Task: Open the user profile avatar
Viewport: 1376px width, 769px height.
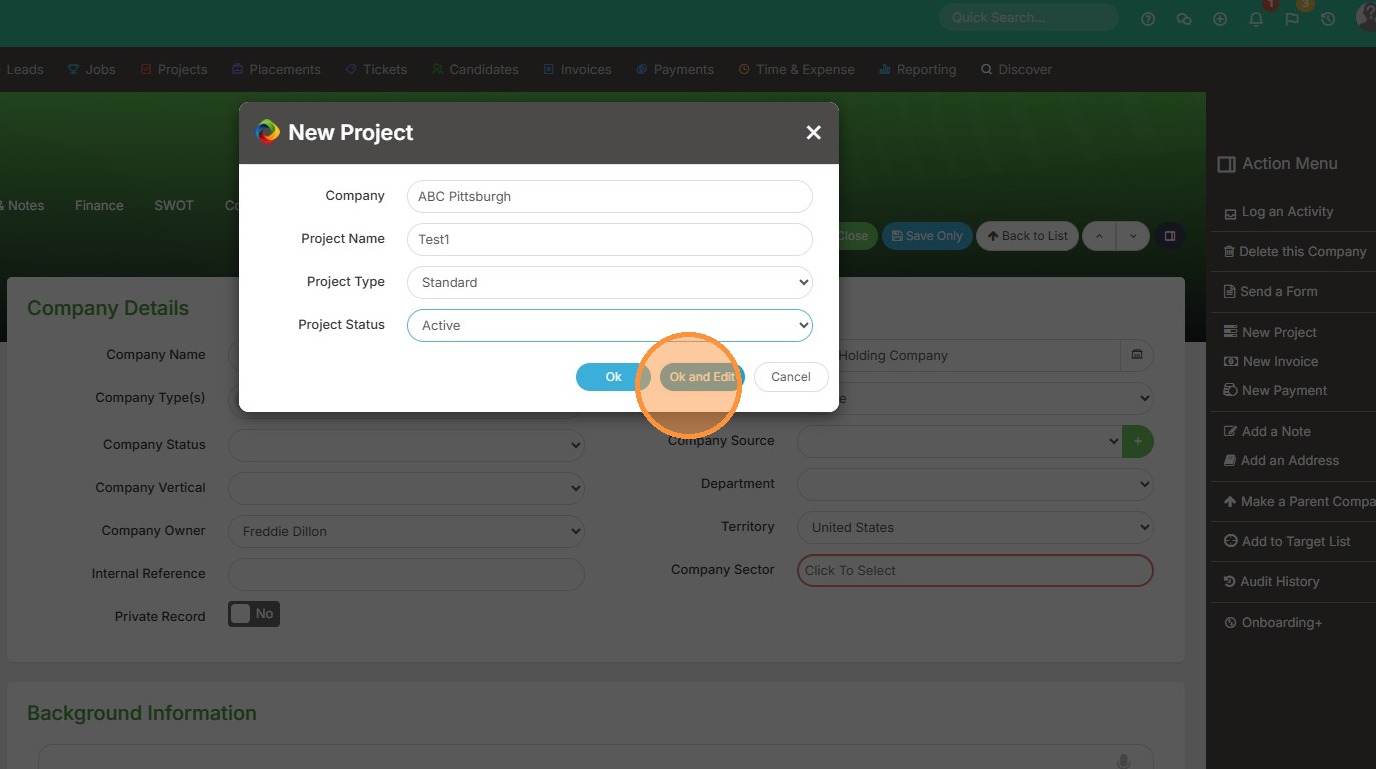Action: 1366,17
